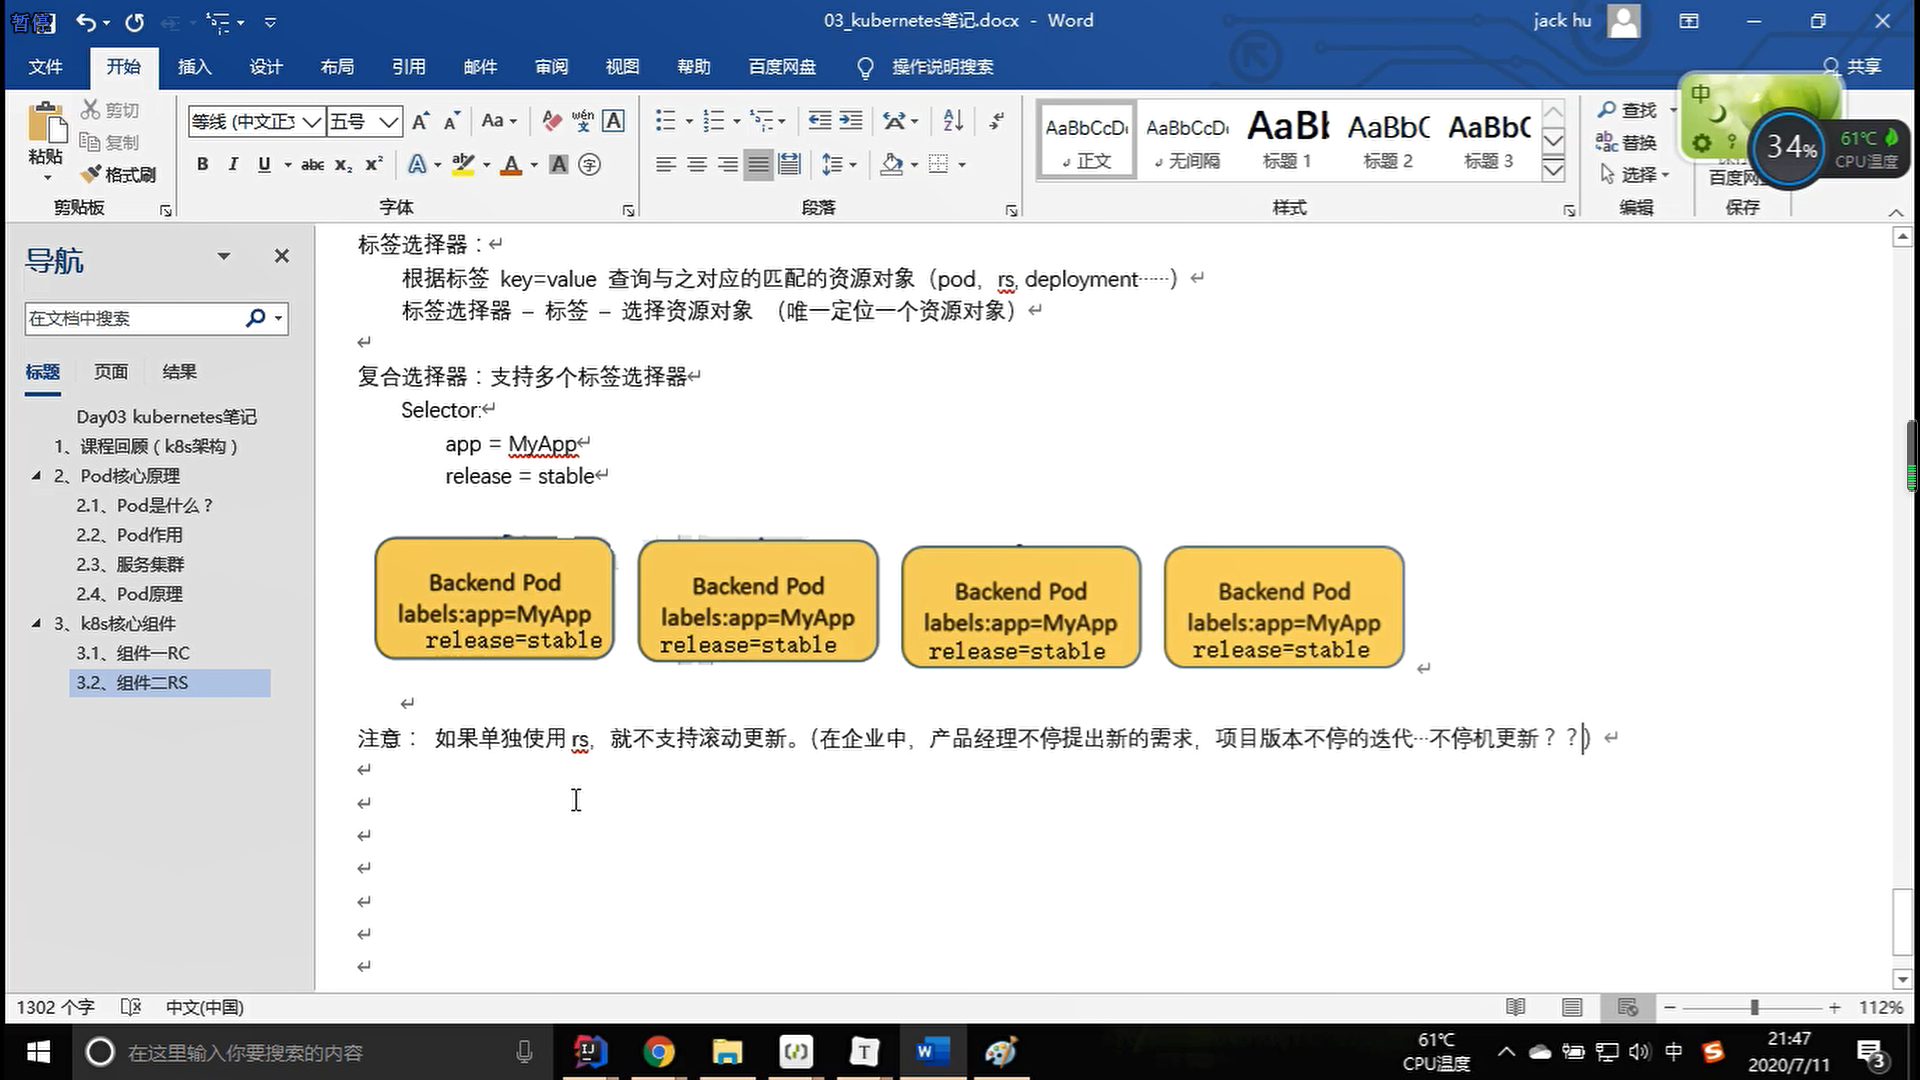This screenshot has height=1080, width=1920.
Task: Toggle bold formatting
Action: click(x=203, y=164)
